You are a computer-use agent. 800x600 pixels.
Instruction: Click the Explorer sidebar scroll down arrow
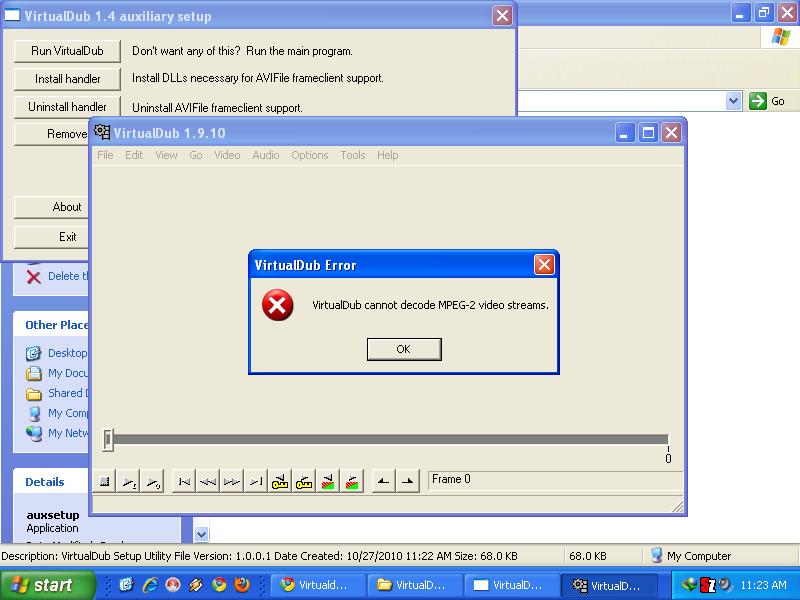click(x=202, y=534)
